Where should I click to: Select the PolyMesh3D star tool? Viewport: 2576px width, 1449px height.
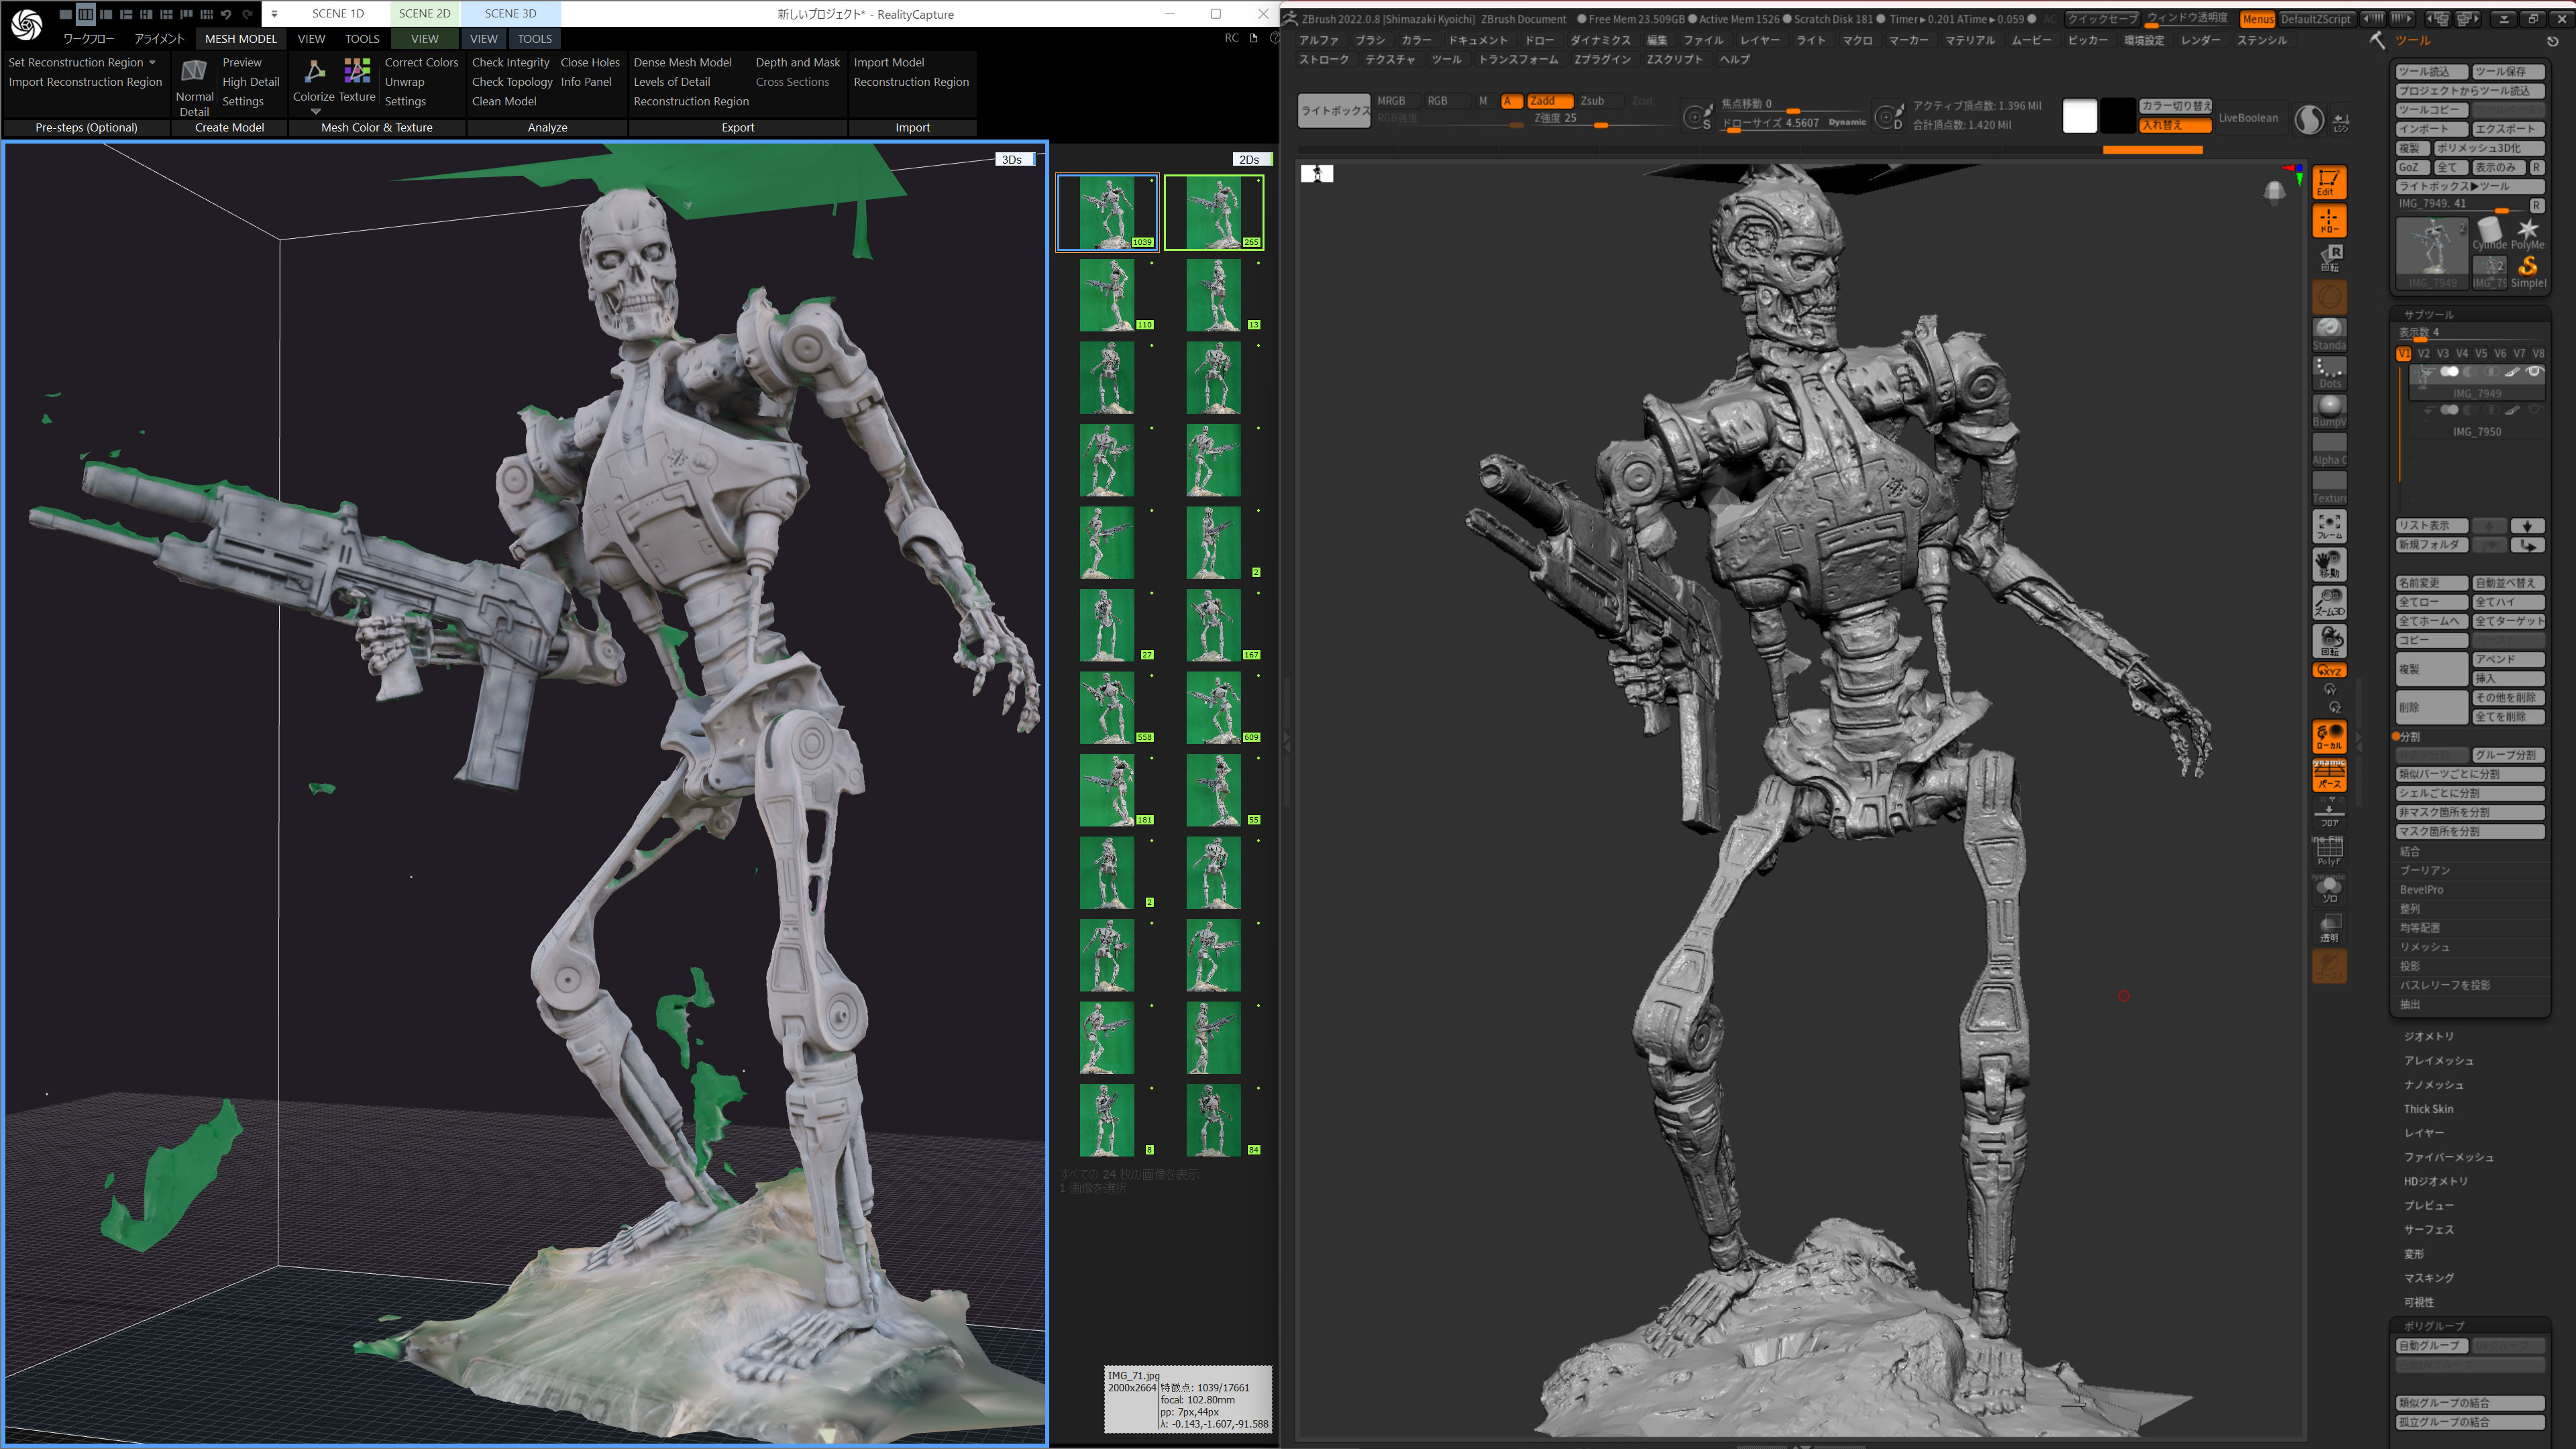click(x=2527, y=234)
